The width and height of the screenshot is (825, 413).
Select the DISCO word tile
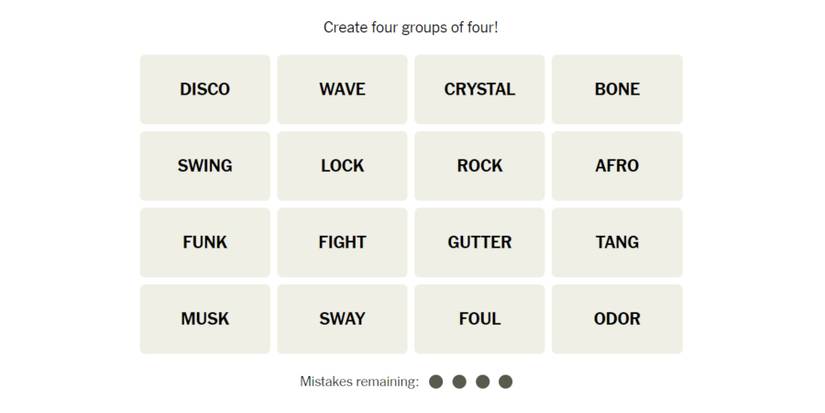[x=205, y=89]
